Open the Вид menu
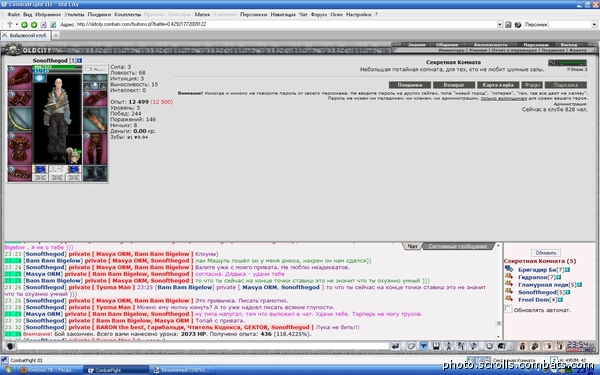The width and height of the screenshot is (600, 375). click(x=28, y=15)
